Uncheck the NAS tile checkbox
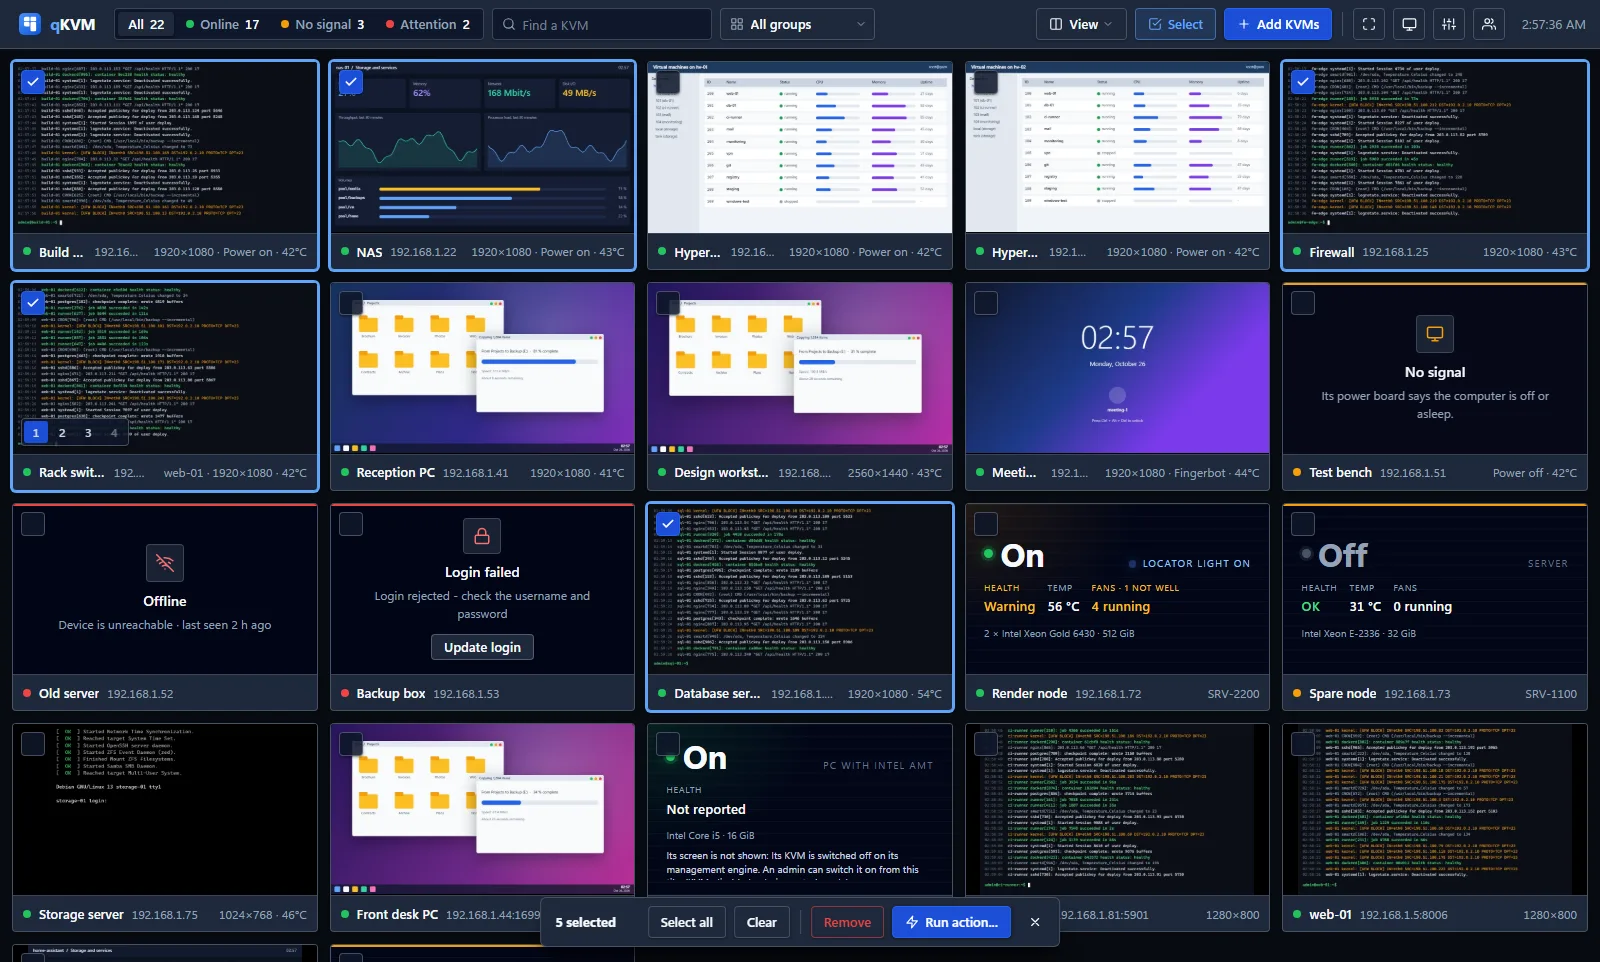 click(x=351, y=82)
